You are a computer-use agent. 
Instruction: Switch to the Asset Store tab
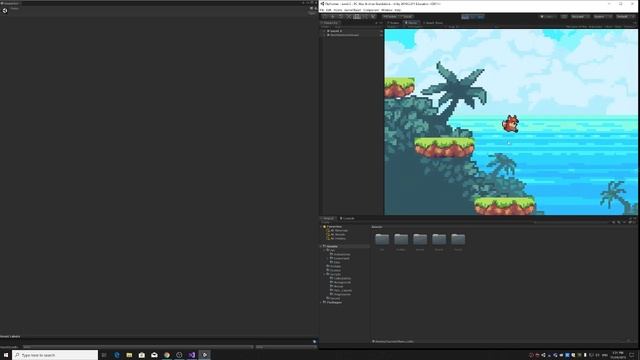(x=433, y=23)
